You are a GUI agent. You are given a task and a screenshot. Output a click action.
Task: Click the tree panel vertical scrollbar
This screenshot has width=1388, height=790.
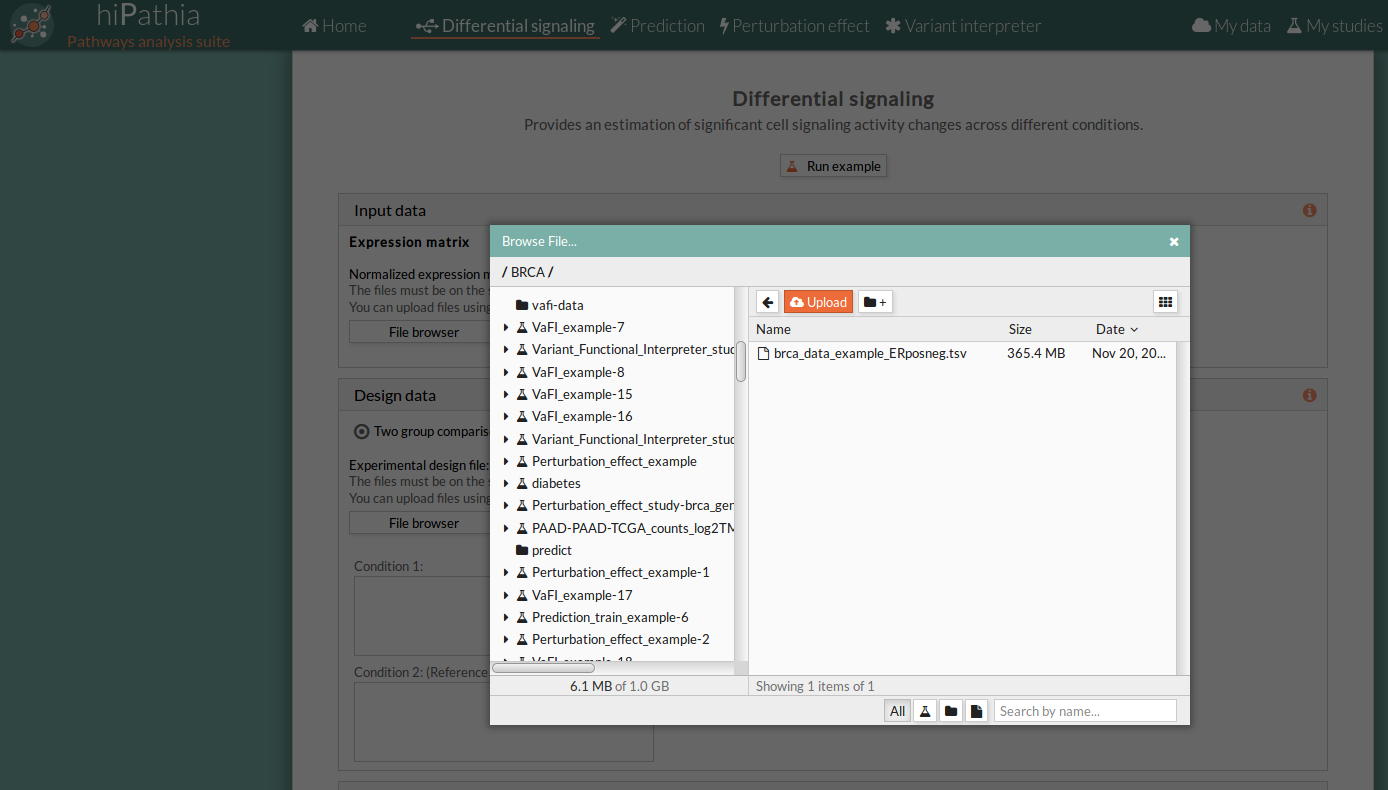pyautogui.click(x=741, y=362)
